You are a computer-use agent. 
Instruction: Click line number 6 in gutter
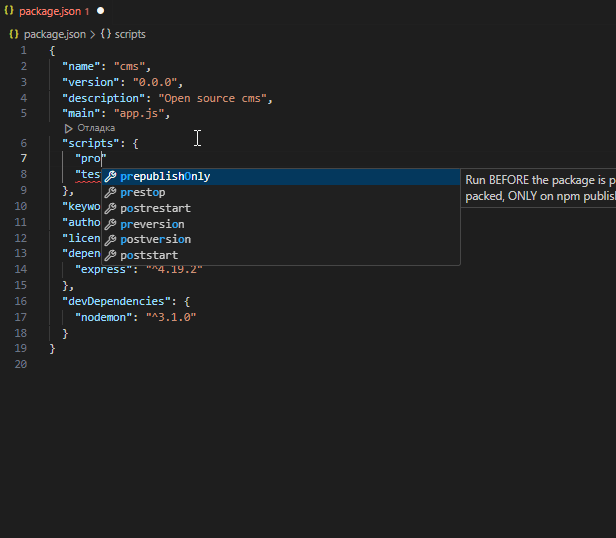pyautogui.click(x=24, y=143)
